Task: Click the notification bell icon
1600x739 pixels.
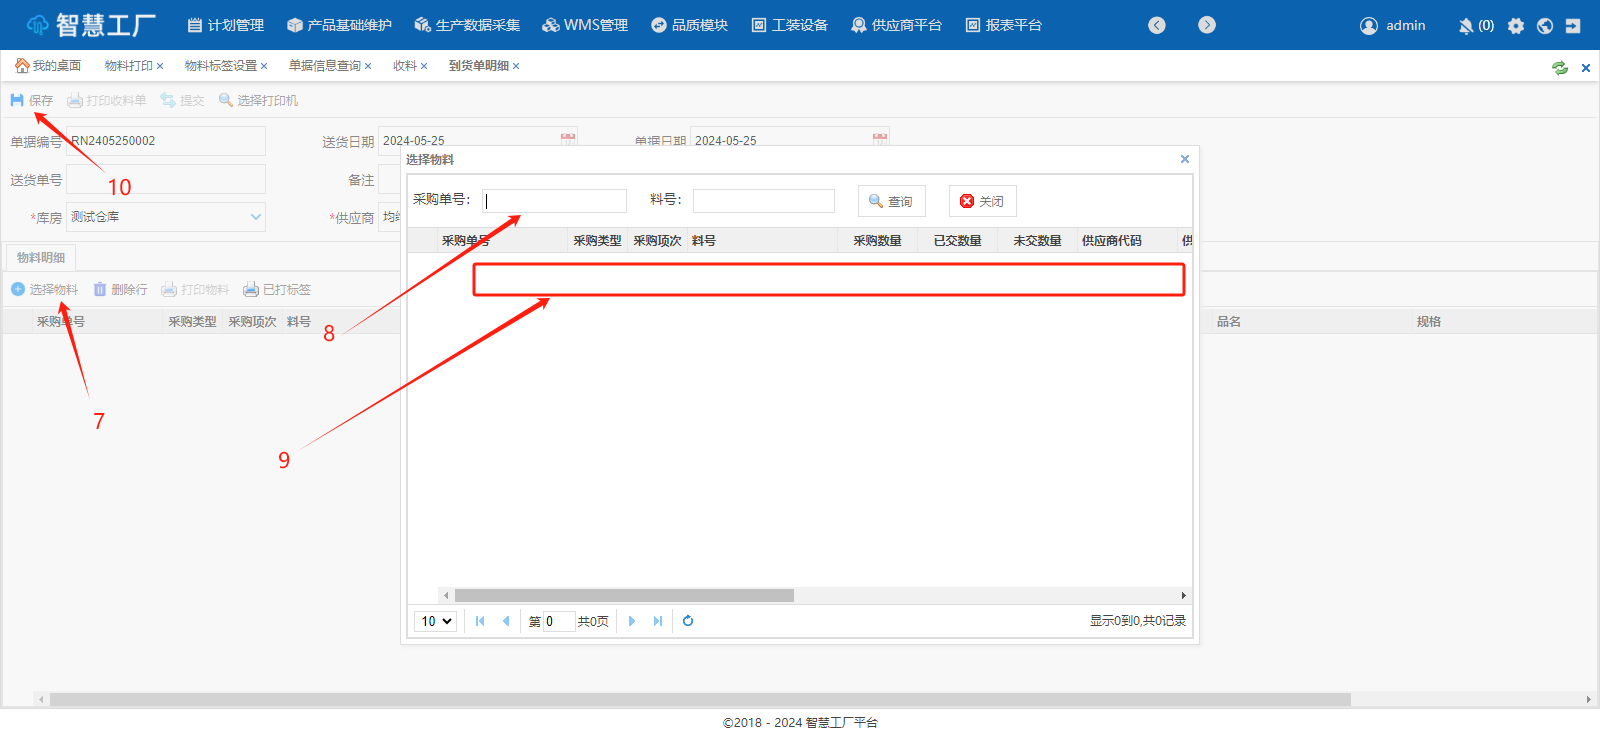Action: click(x=1465, y=26)
